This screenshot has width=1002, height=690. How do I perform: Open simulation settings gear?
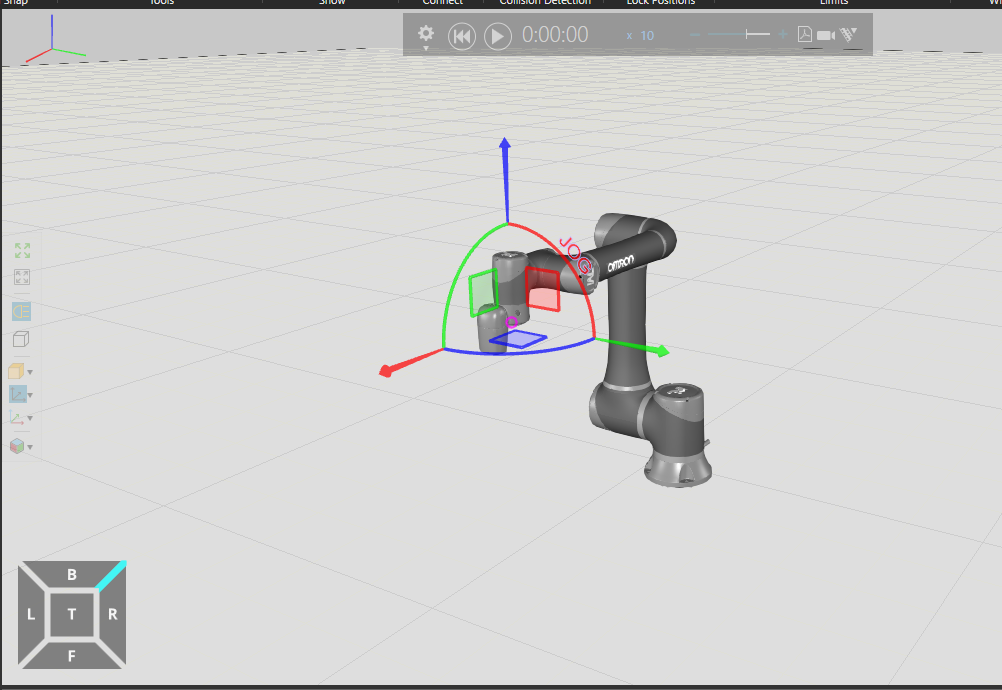pos(426,33)
